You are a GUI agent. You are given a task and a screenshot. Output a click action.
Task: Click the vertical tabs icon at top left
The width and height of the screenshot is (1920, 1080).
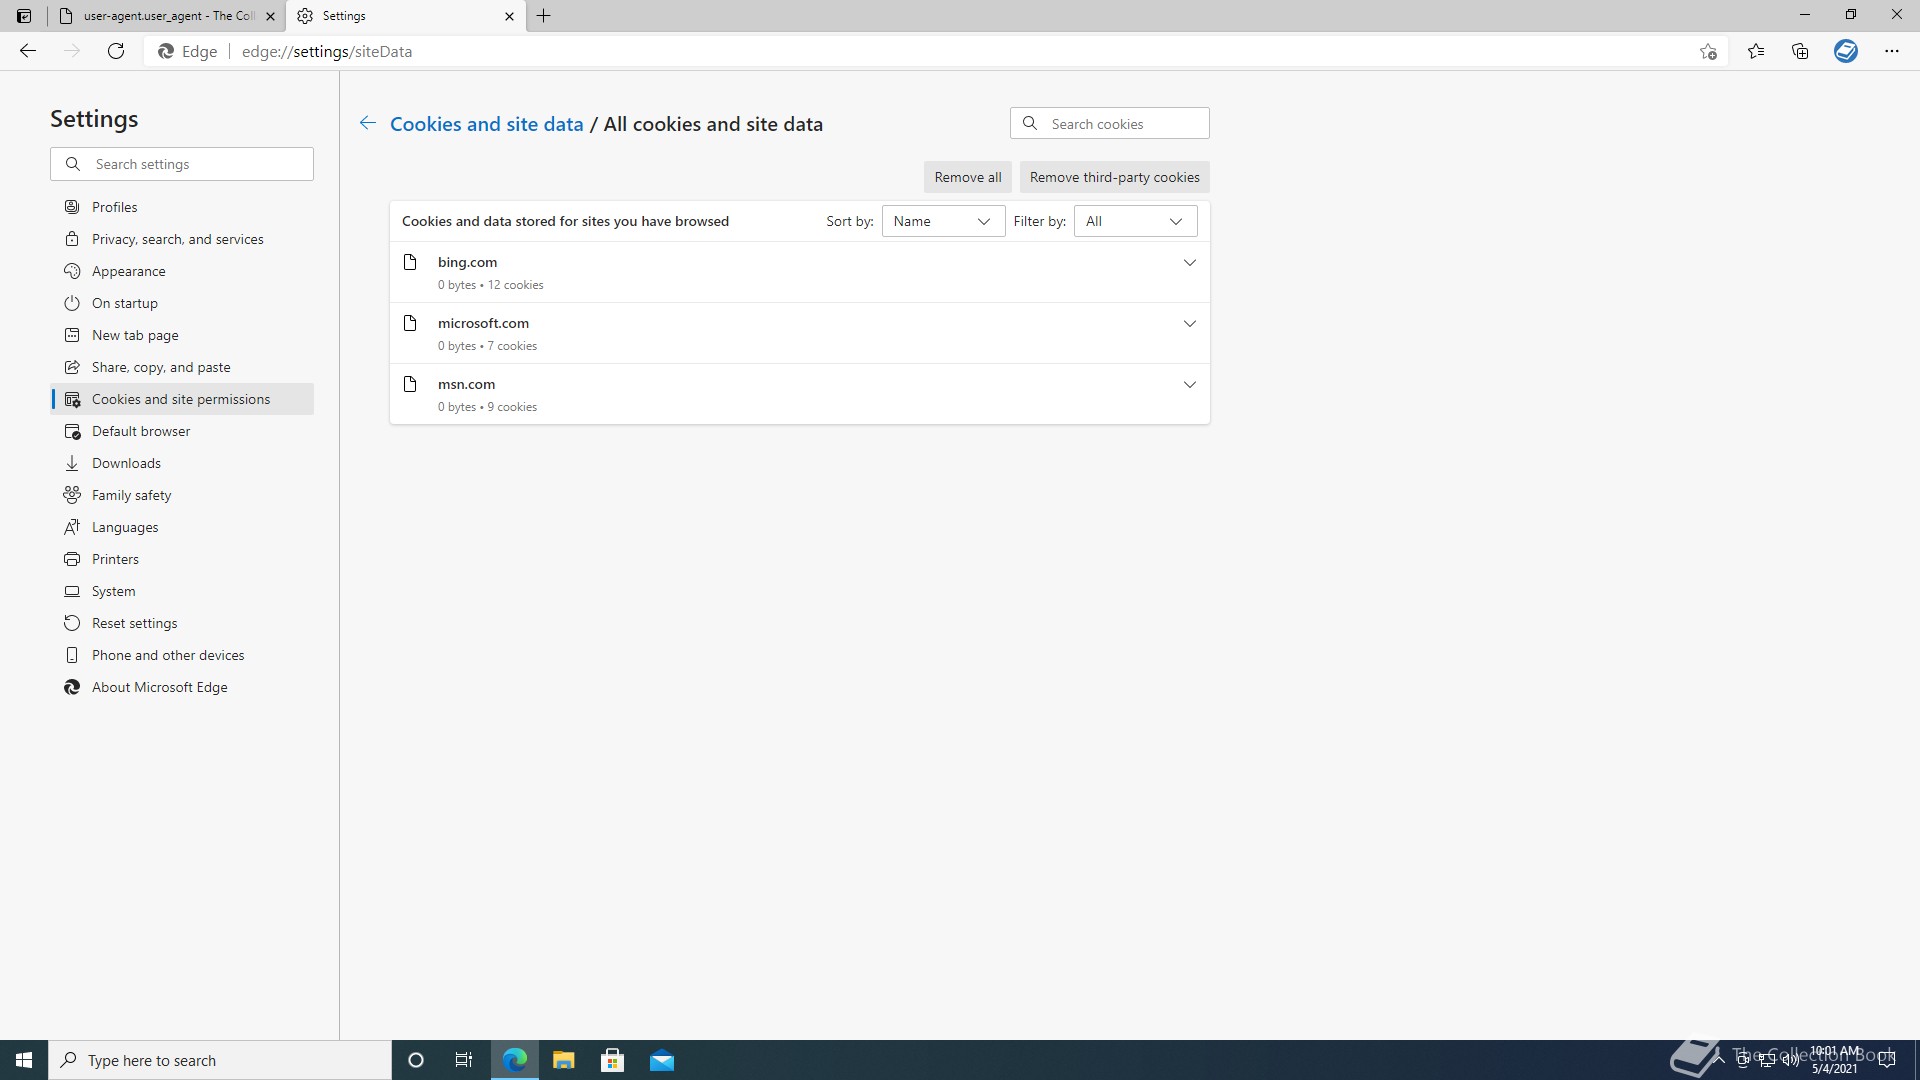[24, 16]
